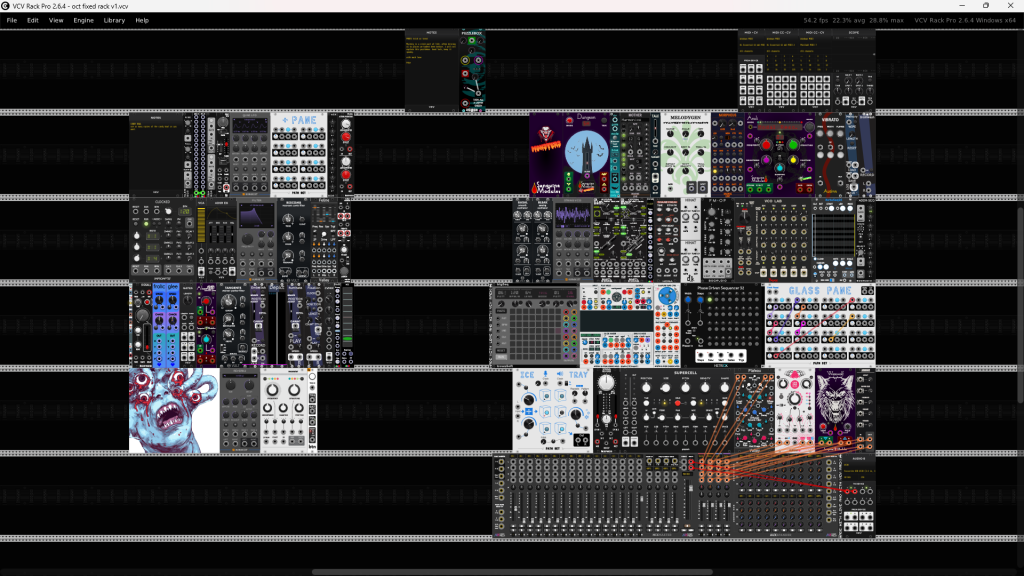Click the microphone icon on Ice Tray
This screenshot has height=576, width=1024.
pyautogui.click(x=545, y=375)
